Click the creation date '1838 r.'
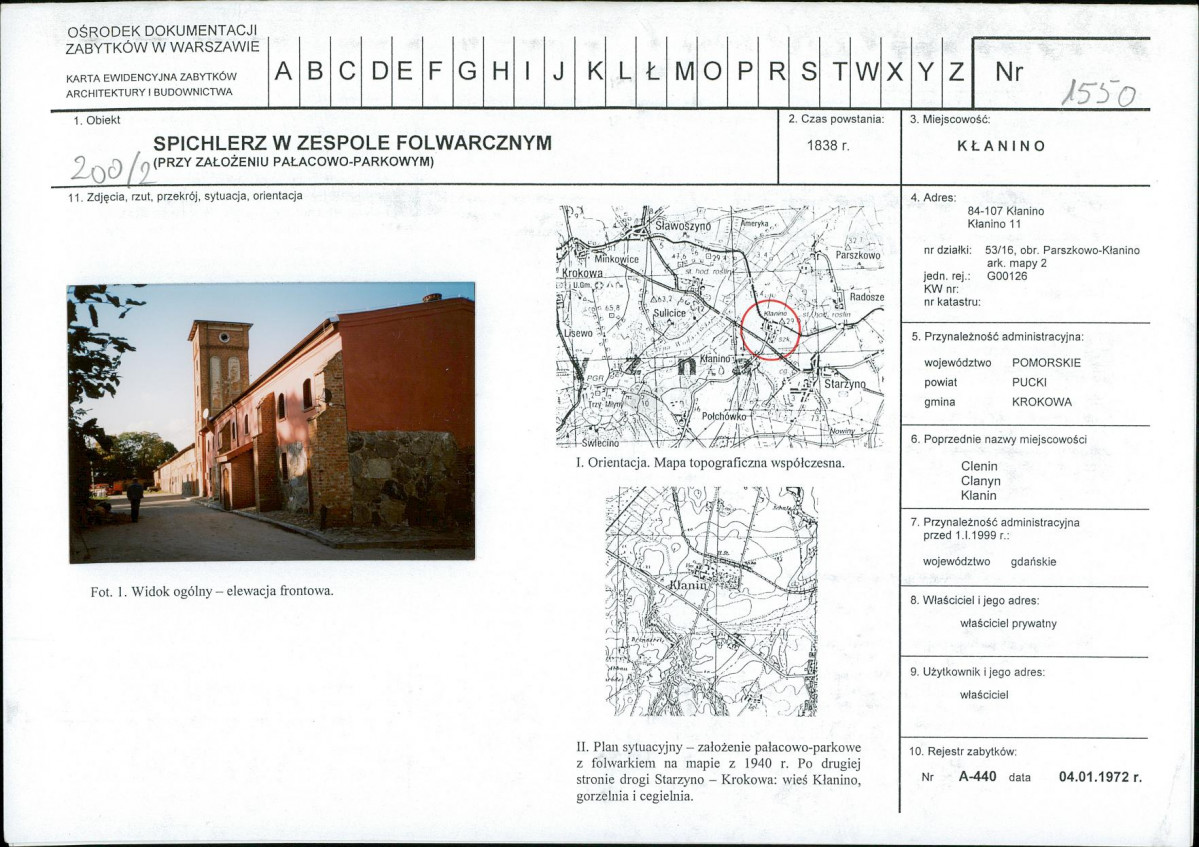This screenshot has width=1199, height=847. [x=827, y=146]
